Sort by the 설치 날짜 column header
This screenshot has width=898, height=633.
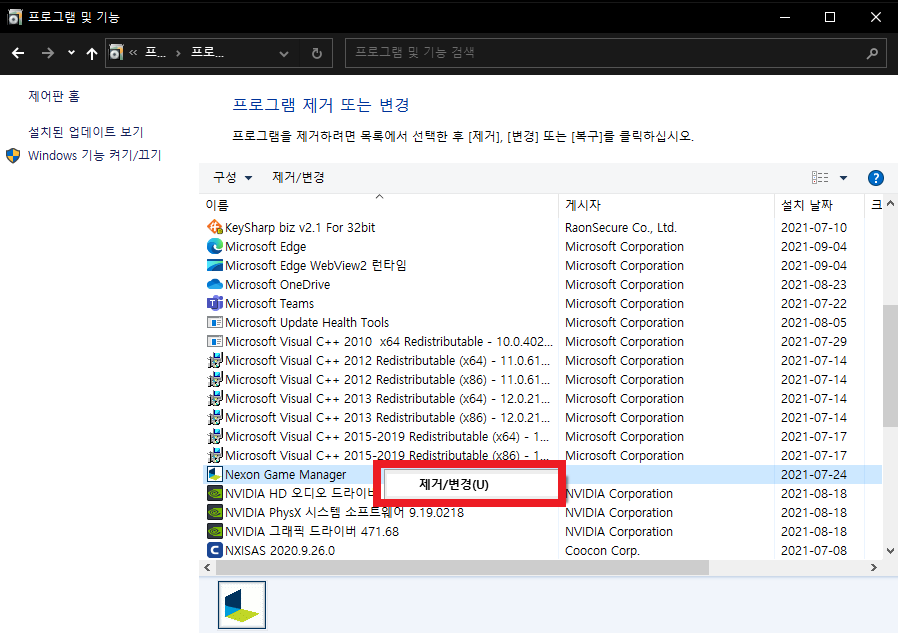click(807, 205)
